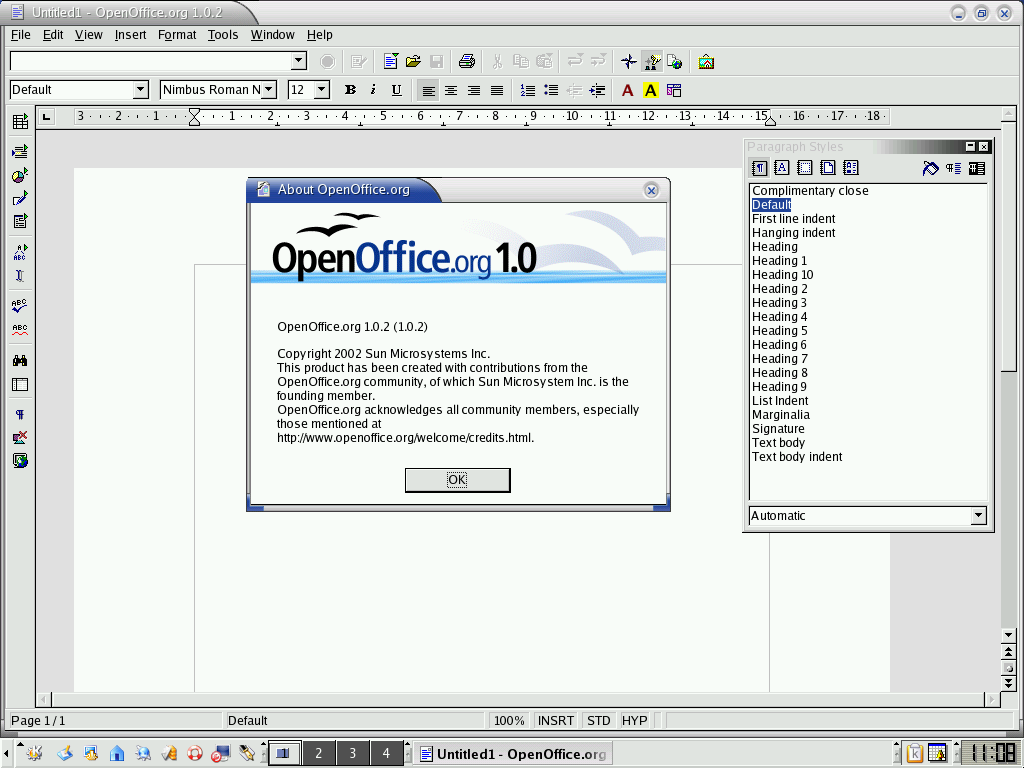Toggle nonprinting characters paragraph icon
The width and height of the screenshot is (1024, 768).
[20, 414]
